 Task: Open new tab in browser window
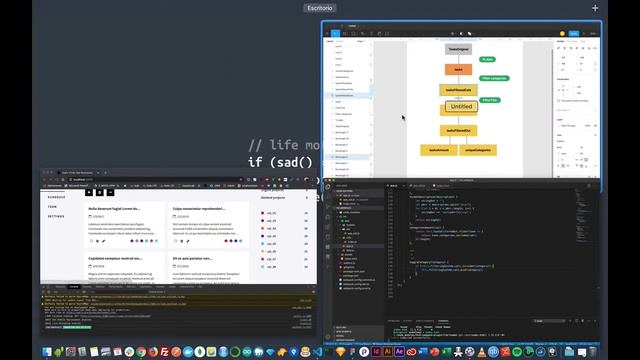tap(105, 173)
